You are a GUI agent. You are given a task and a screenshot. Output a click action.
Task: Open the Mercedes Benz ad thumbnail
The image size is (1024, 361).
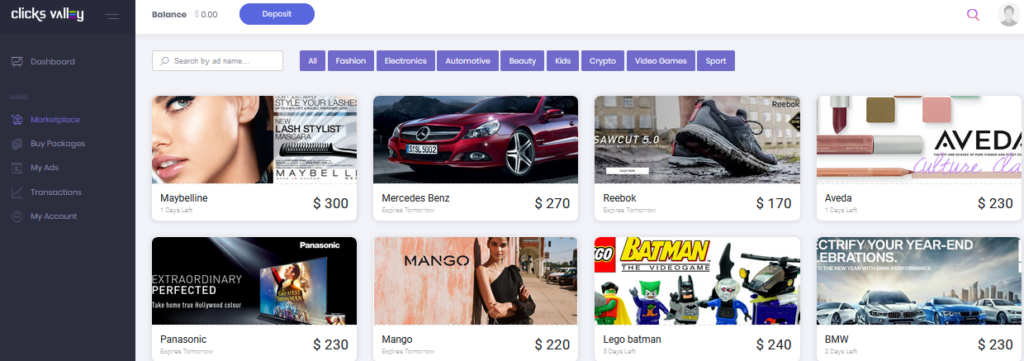coord(475,140)
